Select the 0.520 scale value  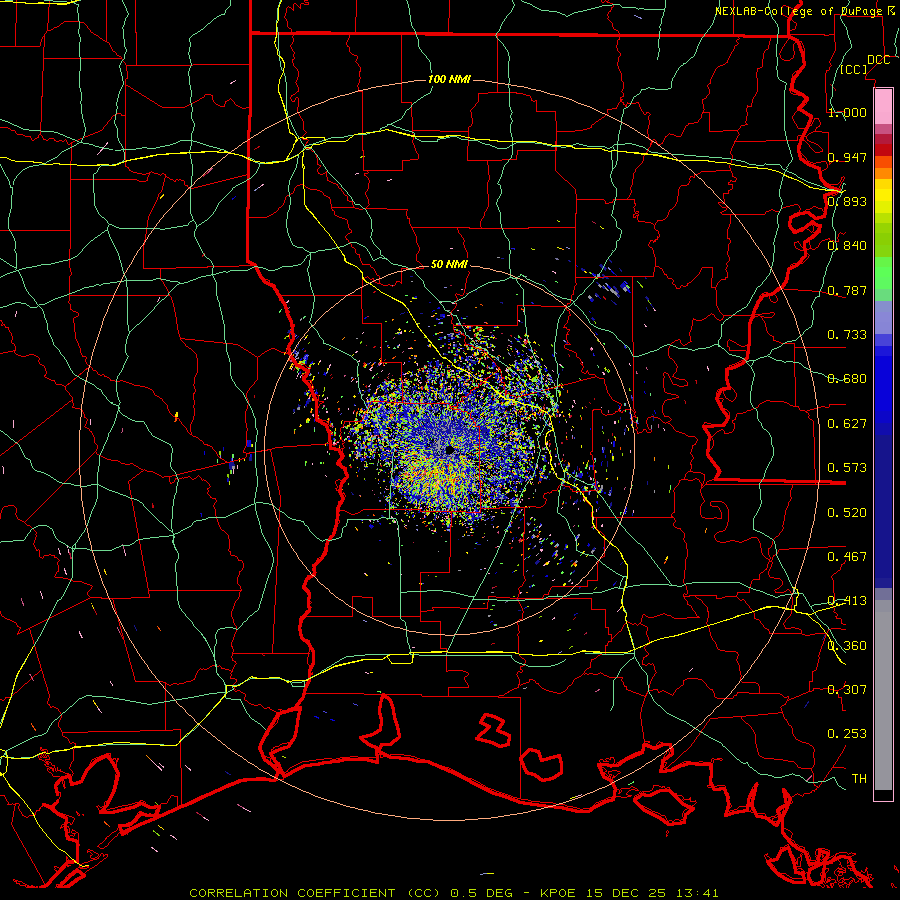tap(847, 512)
